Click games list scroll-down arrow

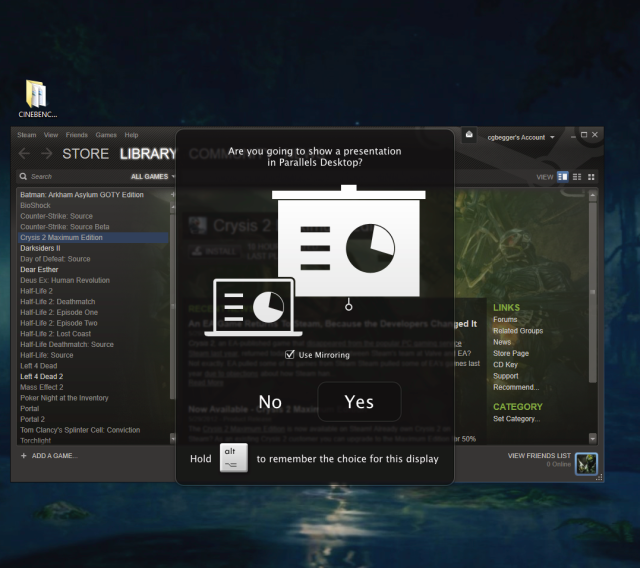coord(172,439)
